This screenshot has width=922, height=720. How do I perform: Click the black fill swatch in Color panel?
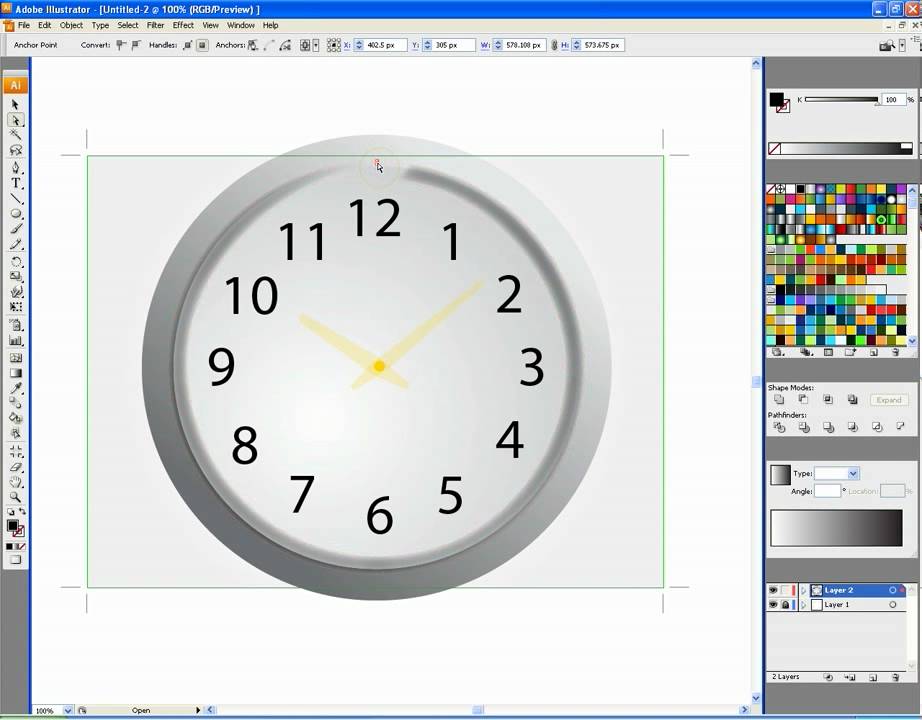(776, 100)
